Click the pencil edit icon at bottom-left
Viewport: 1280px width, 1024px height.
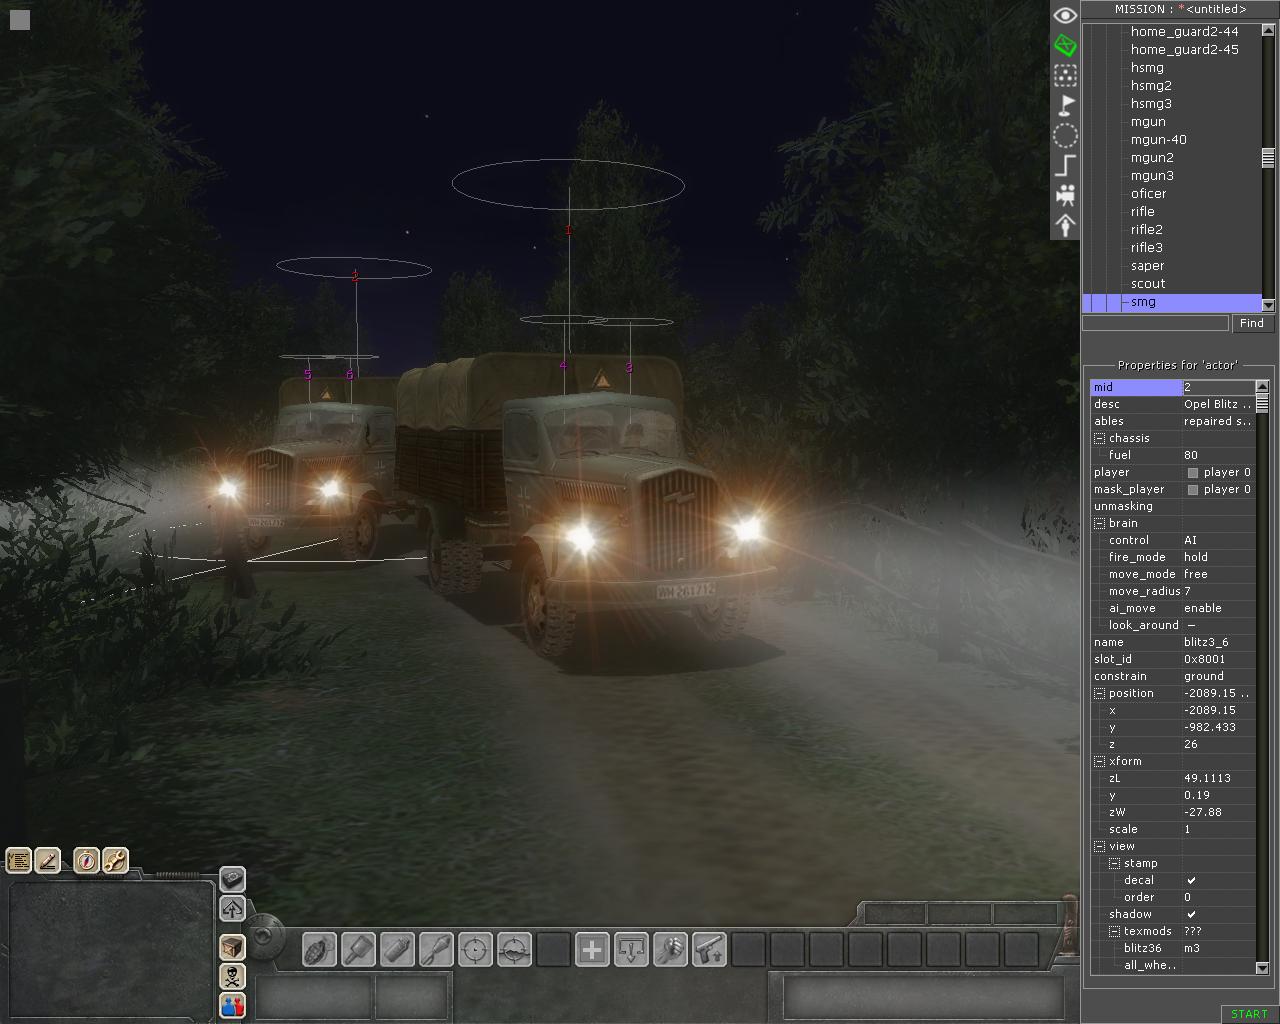tap(48, 860)
